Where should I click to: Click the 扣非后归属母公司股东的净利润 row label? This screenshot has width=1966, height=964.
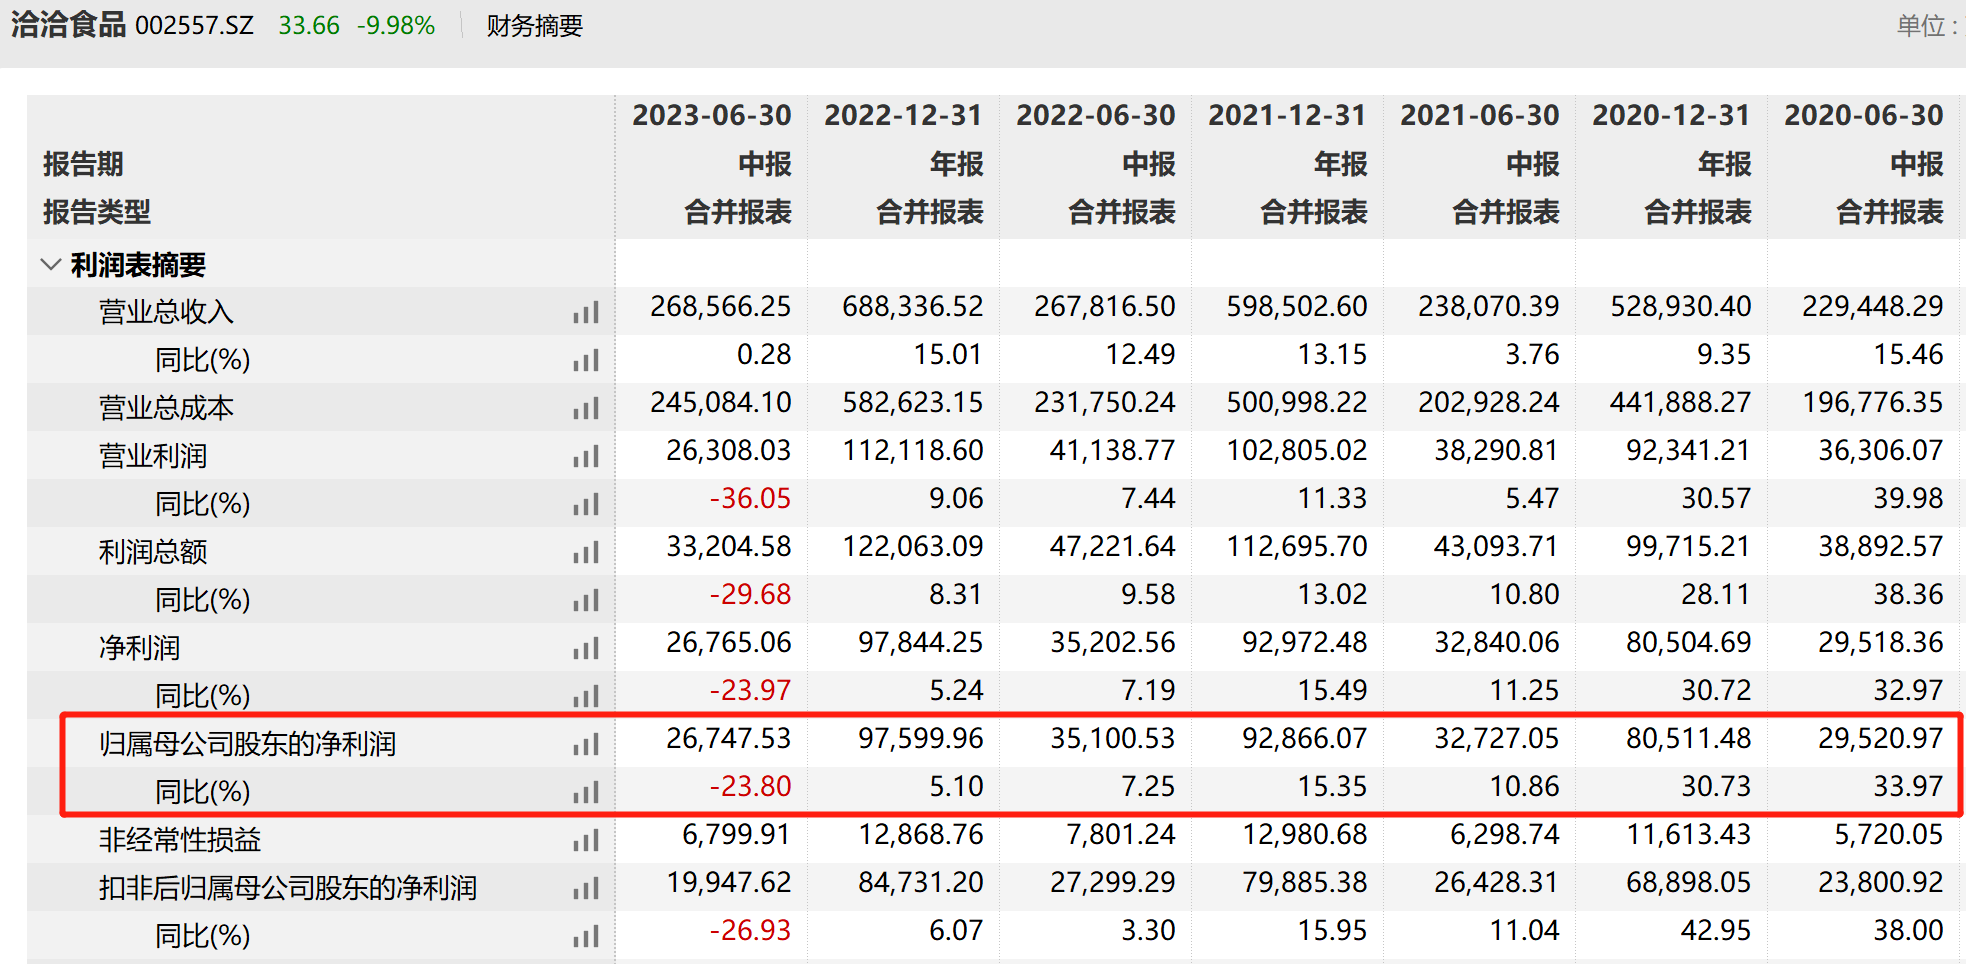[288, 889]
